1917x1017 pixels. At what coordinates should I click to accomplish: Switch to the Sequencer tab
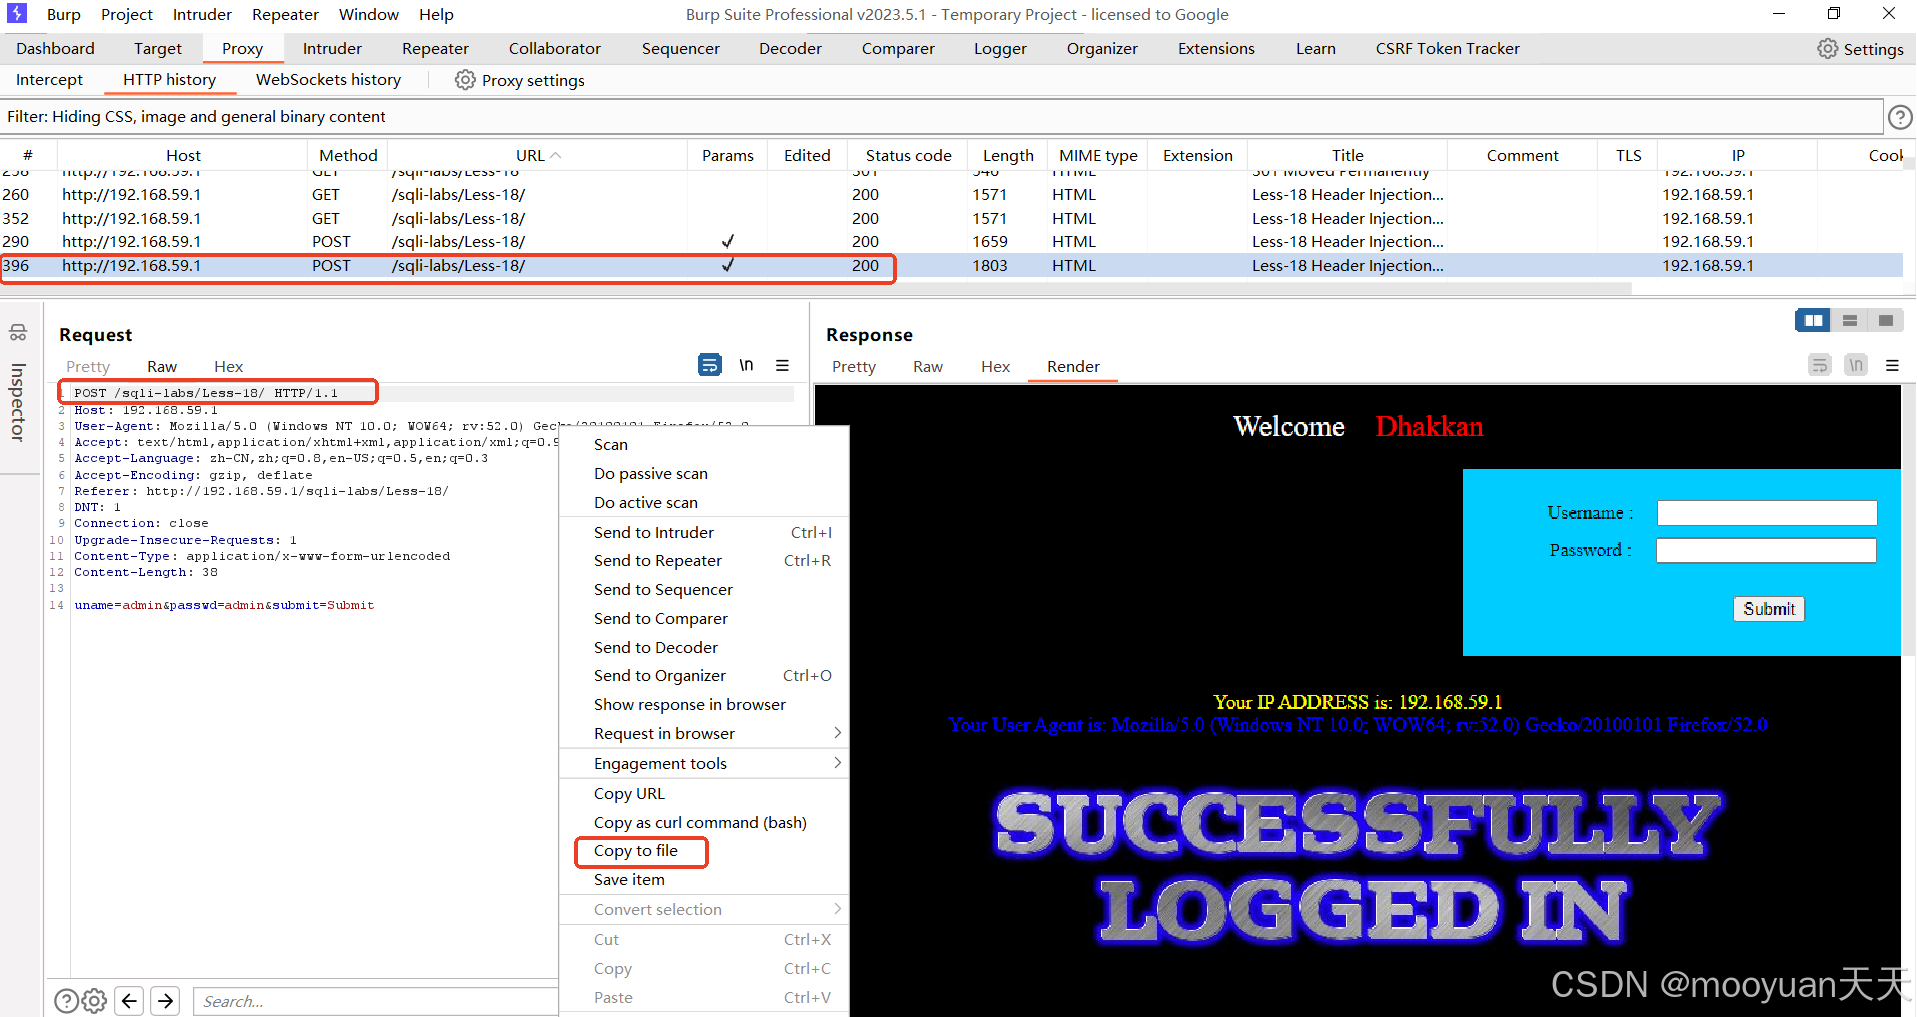point(681,48)
